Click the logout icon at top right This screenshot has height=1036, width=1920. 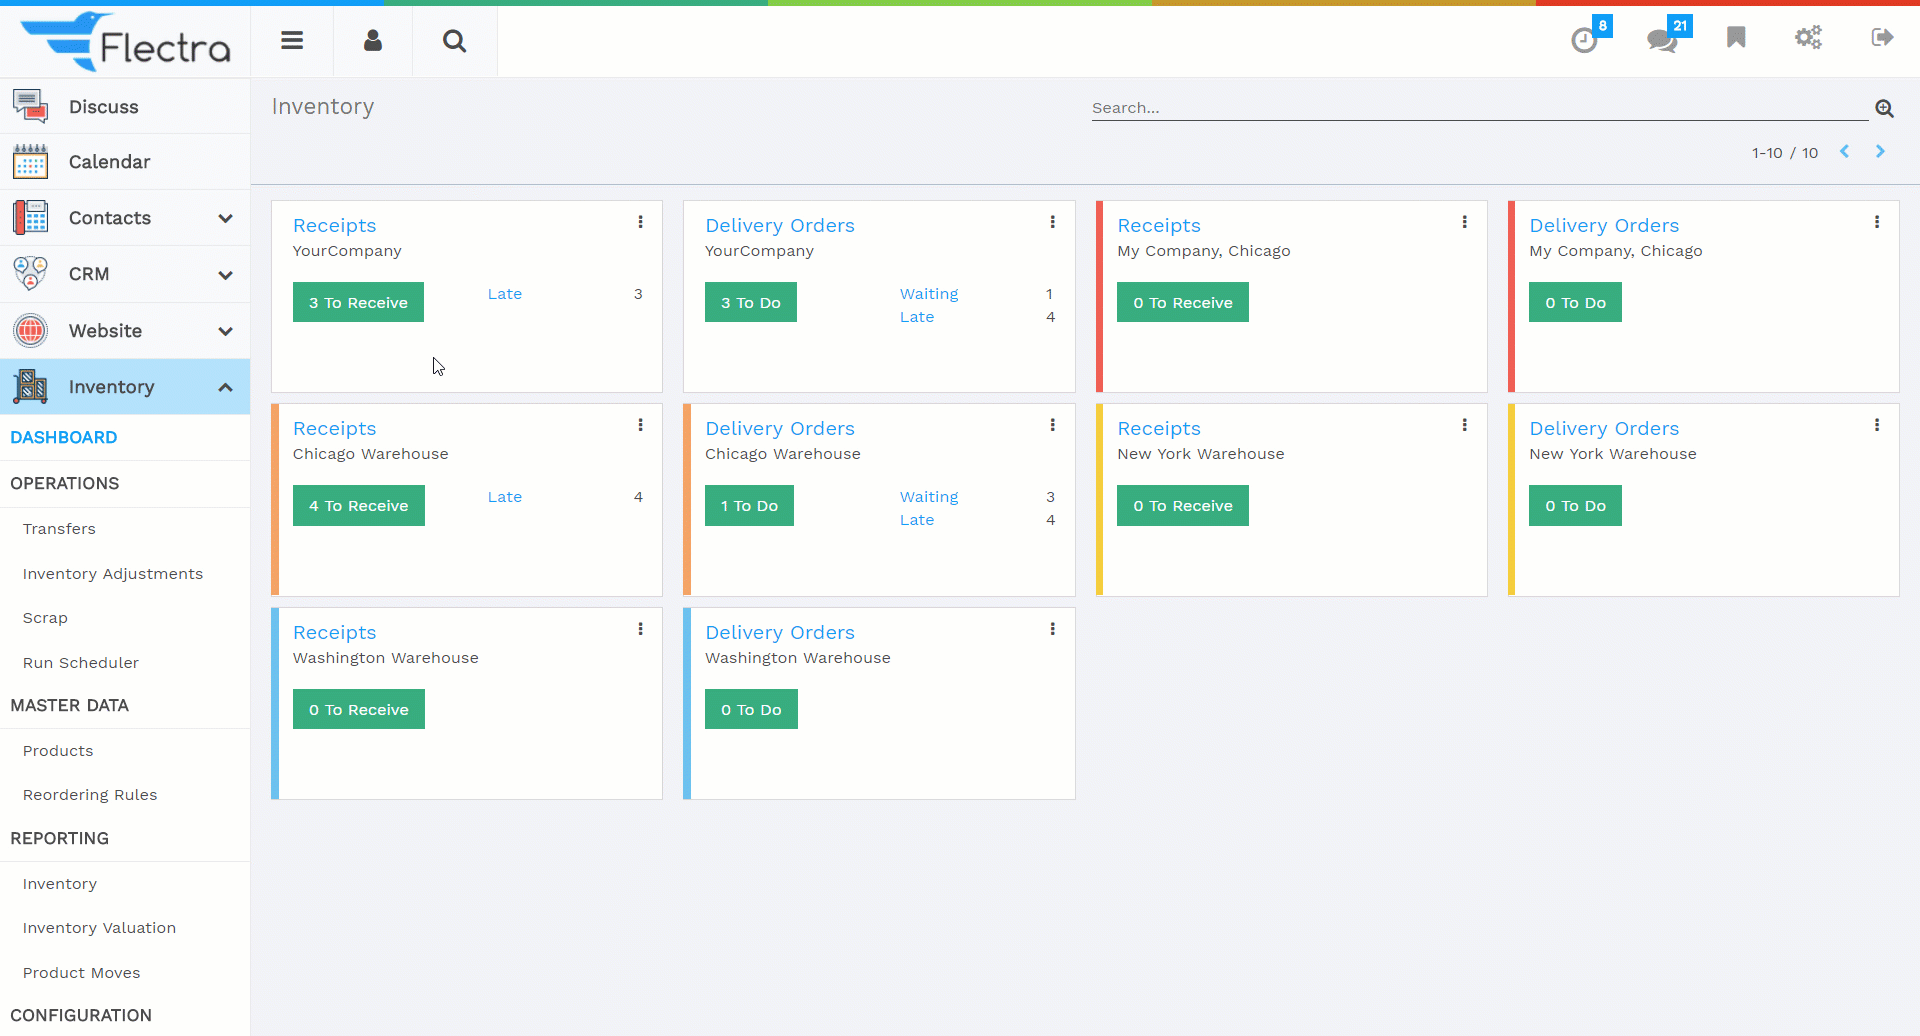tap(1882, 38)
